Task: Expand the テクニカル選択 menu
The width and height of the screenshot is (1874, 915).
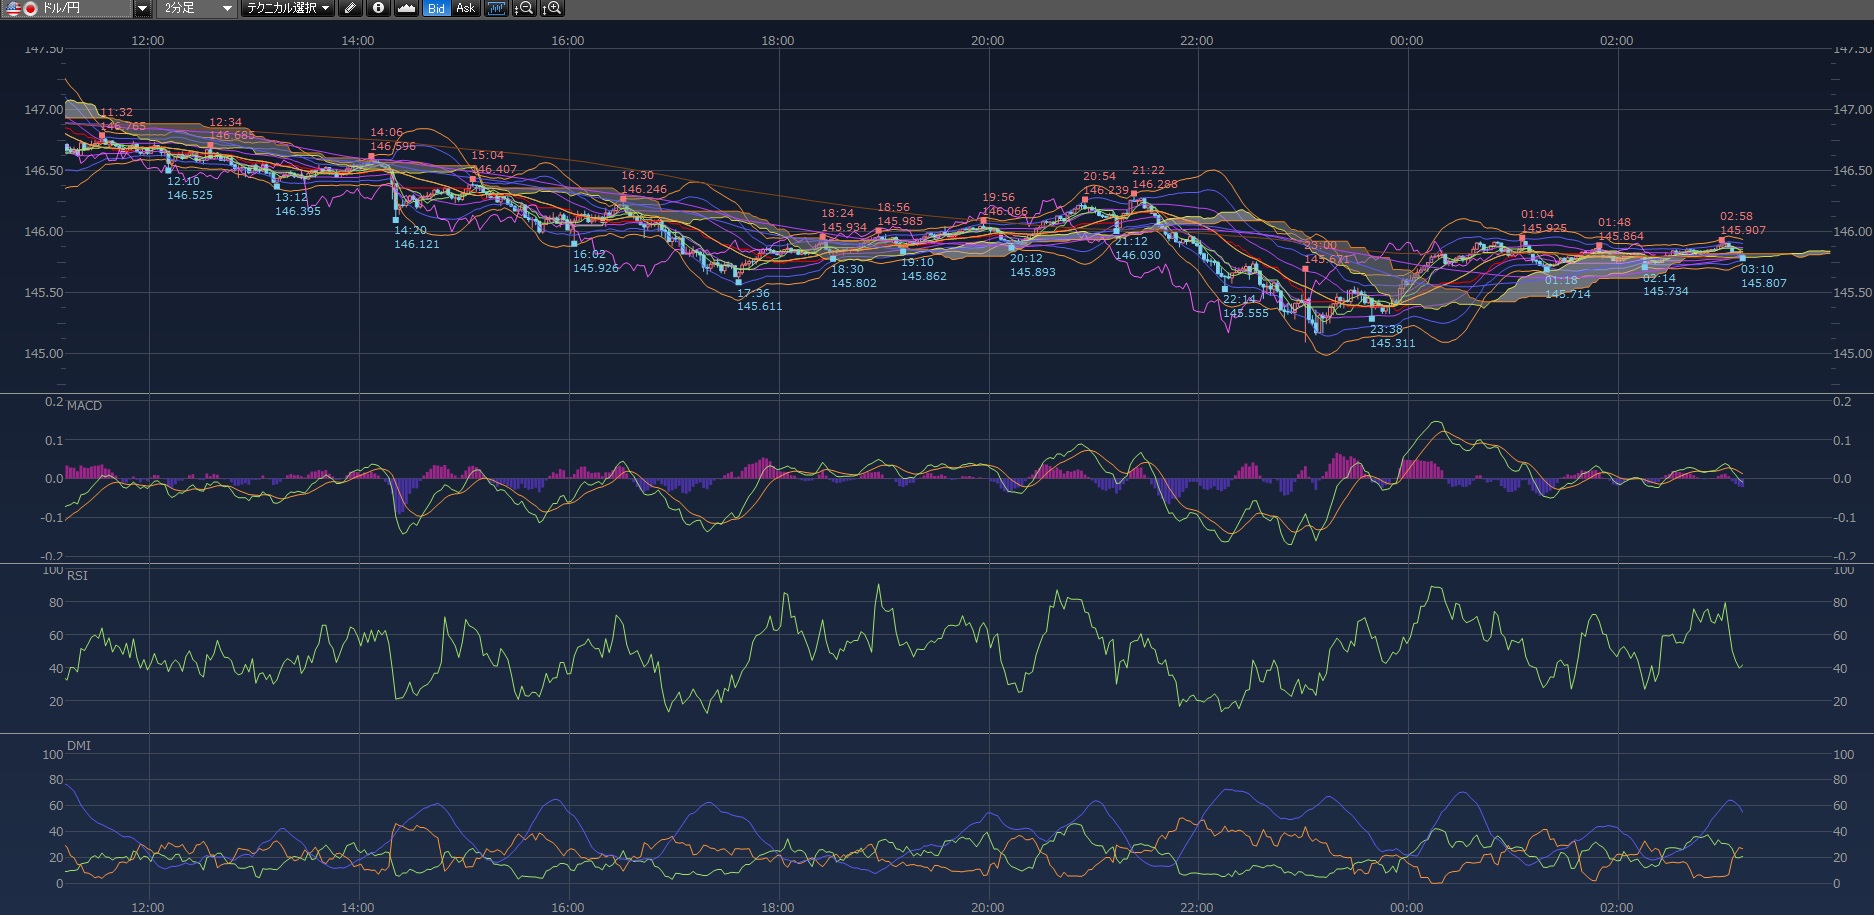Action: click(x=288, y=8)
